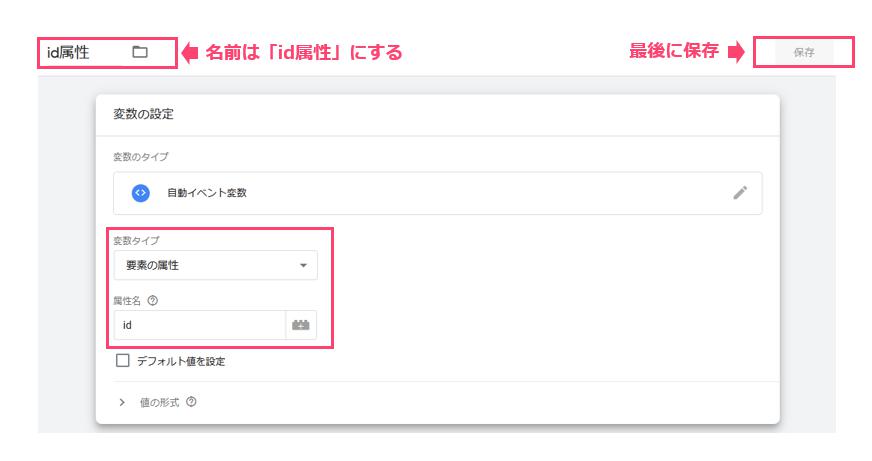Open the 変数タイプ dropdown showing 要素の属性
This screenshot has height=461, width=872.
(x=216, y=265)
